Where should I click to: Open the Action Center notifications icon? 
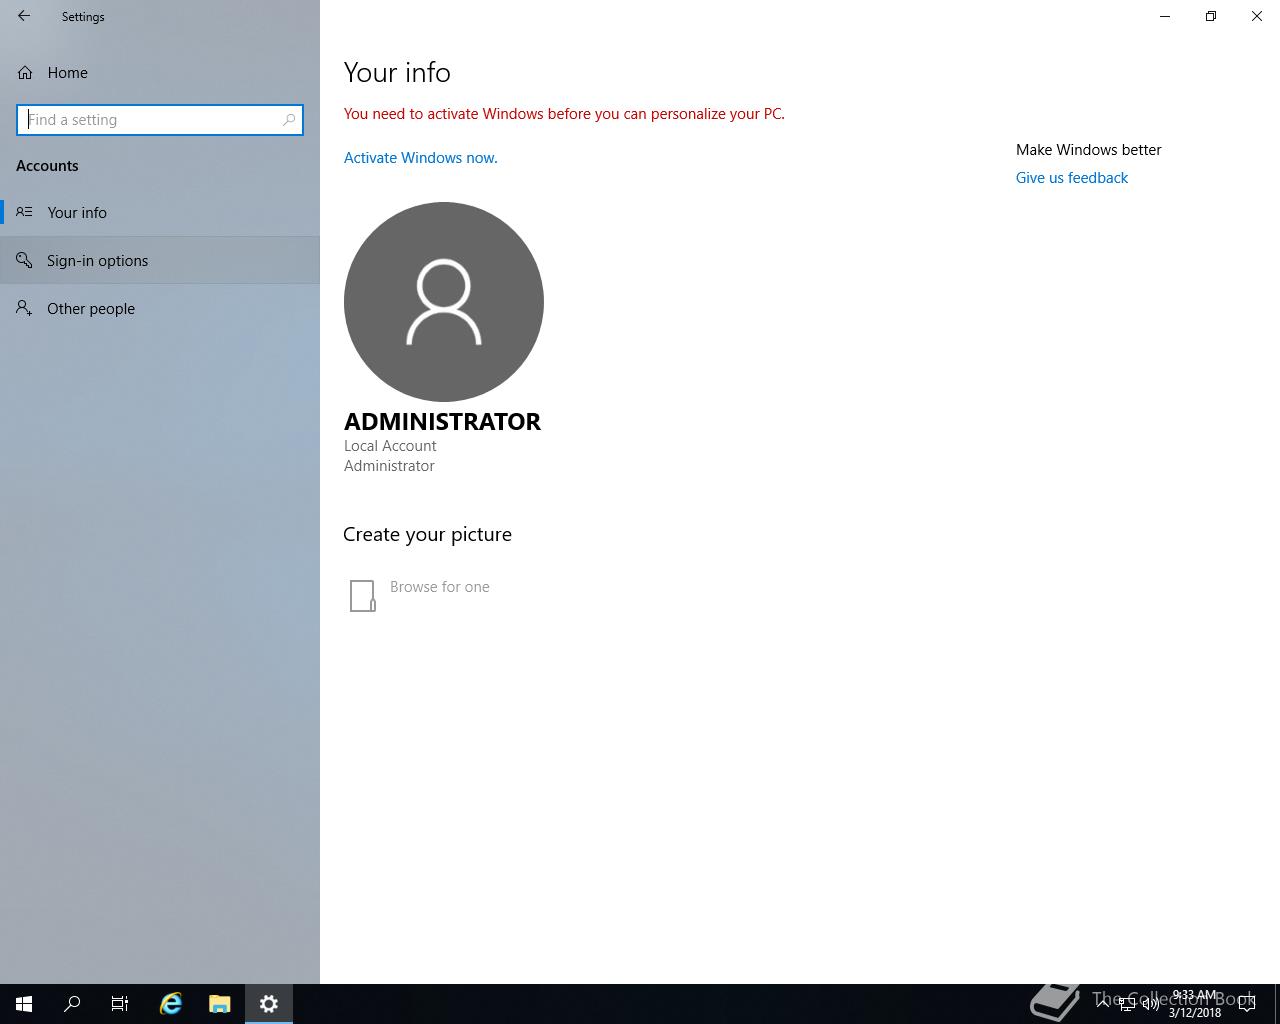click(x=1247, y=1004)
